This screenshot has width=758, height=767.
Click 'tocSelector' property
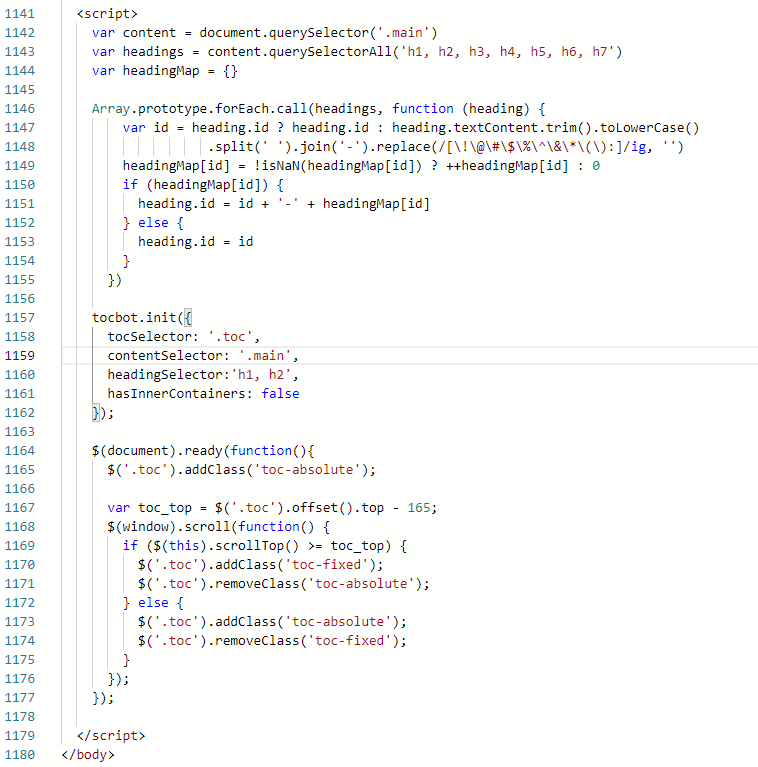[x=149, y=337]
